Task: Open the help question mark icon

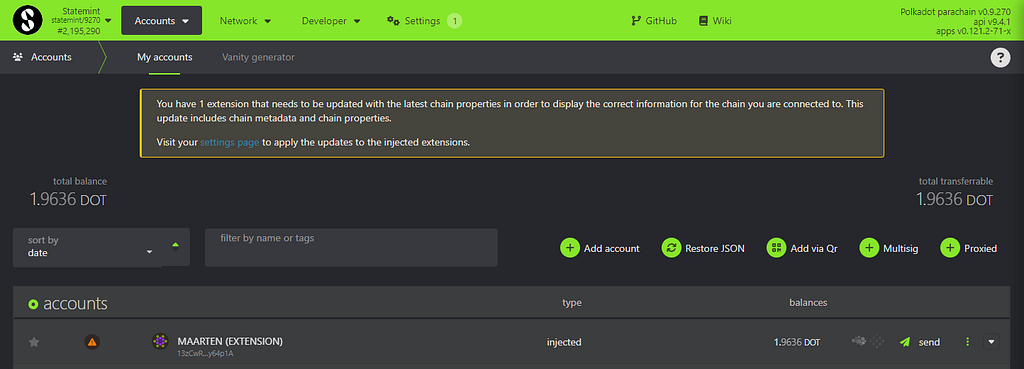Action: tap(1000, 58)
